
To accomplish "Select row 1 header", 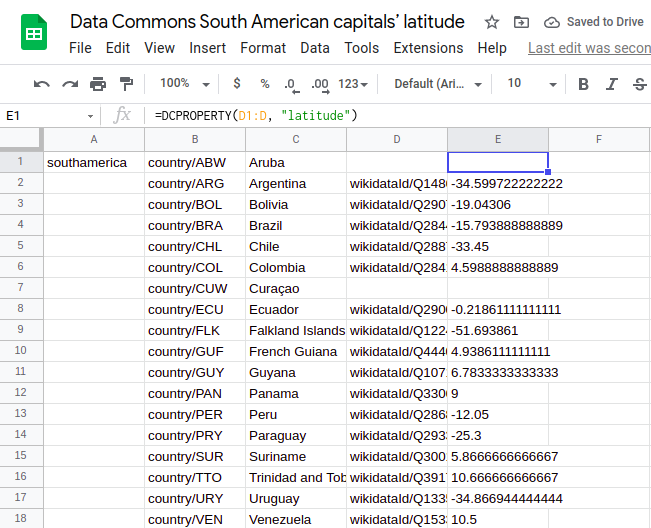I will click(21, 162).
